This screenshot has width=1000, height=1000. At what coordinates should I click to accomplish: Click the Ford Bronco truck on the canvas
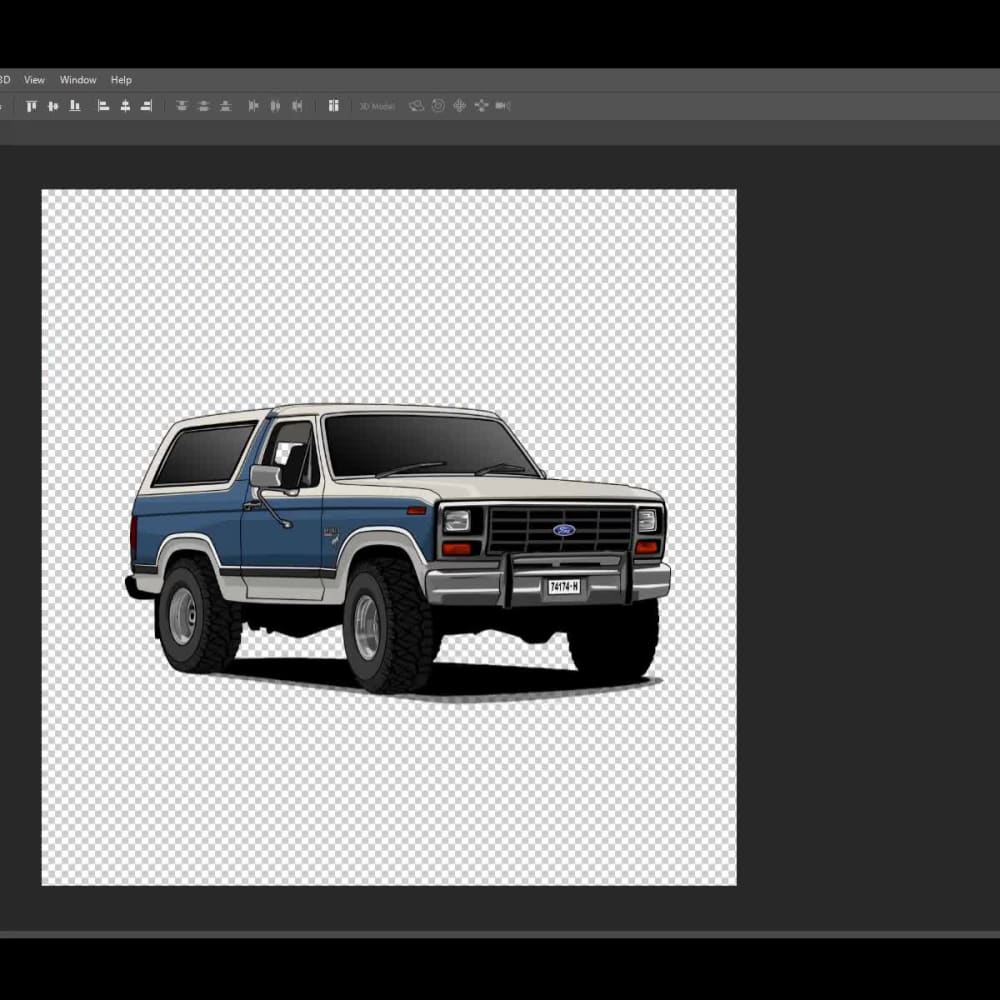397,552
